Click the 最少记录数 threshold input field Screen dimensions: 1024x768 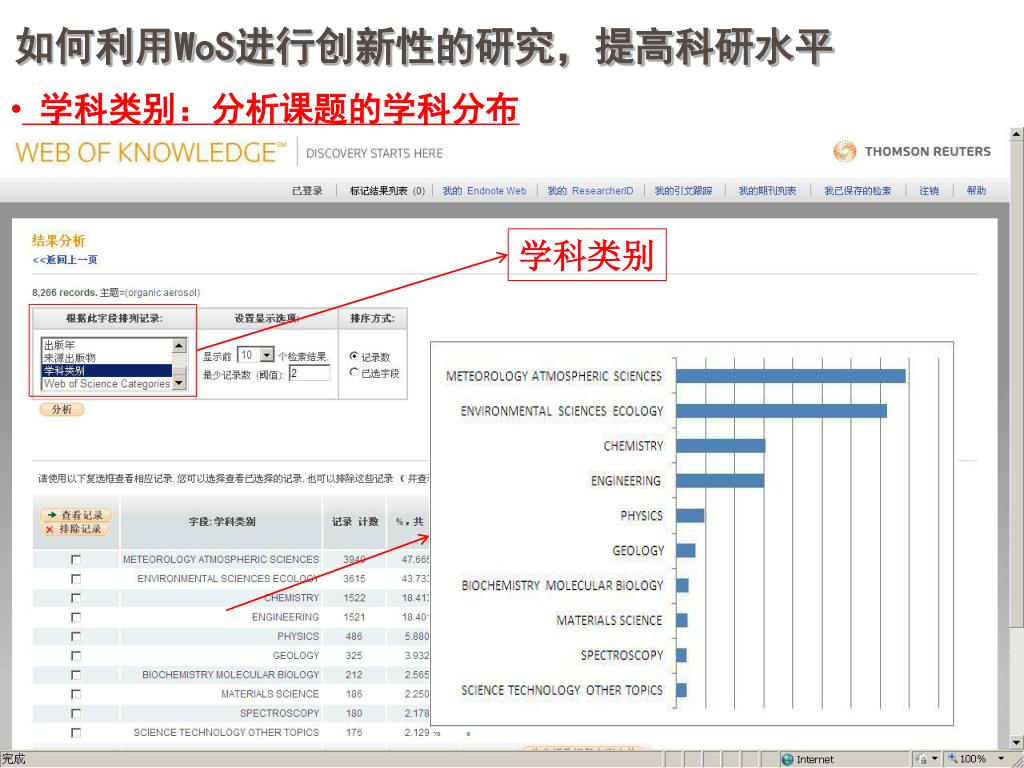tap(310, 373)
